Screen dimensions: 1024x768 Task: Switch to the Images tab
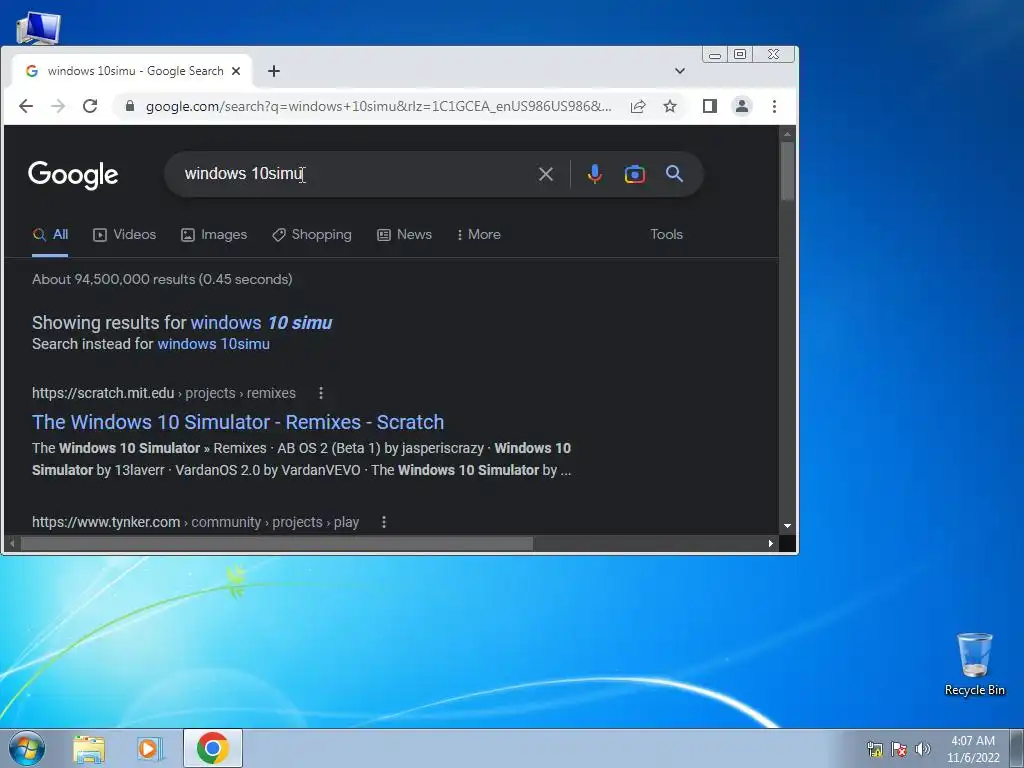point(214,234)
